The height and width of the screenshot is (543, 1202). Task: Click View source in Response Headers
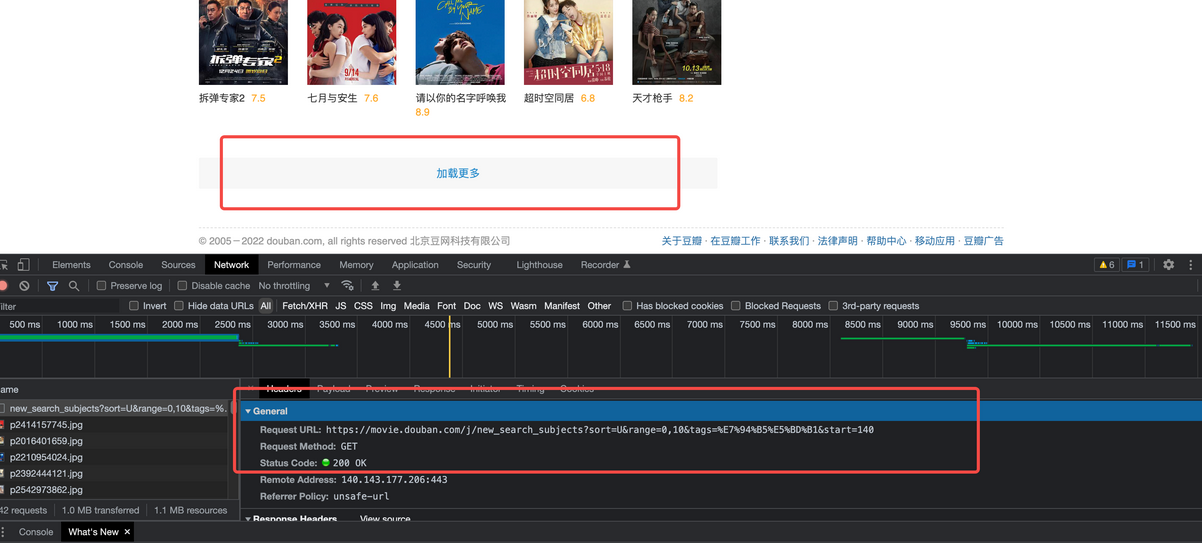pos(385,519)
